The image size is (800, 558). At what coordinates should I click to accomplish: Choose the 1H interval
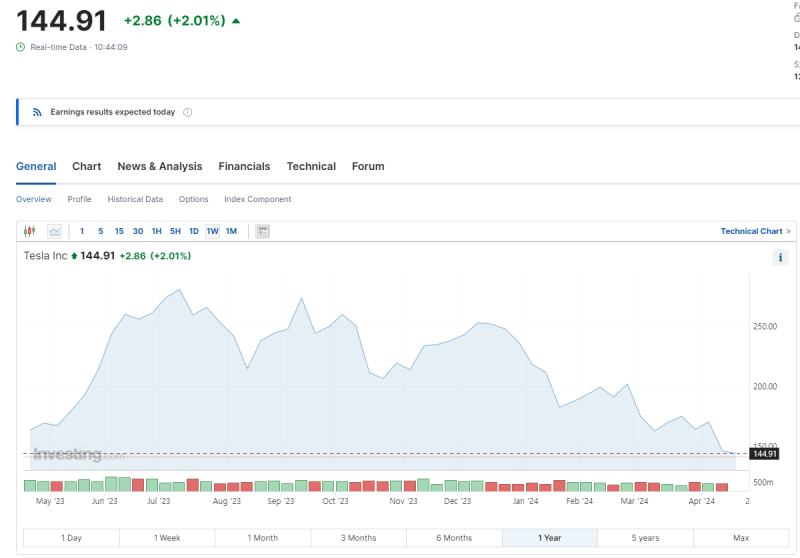pos(157,231)
